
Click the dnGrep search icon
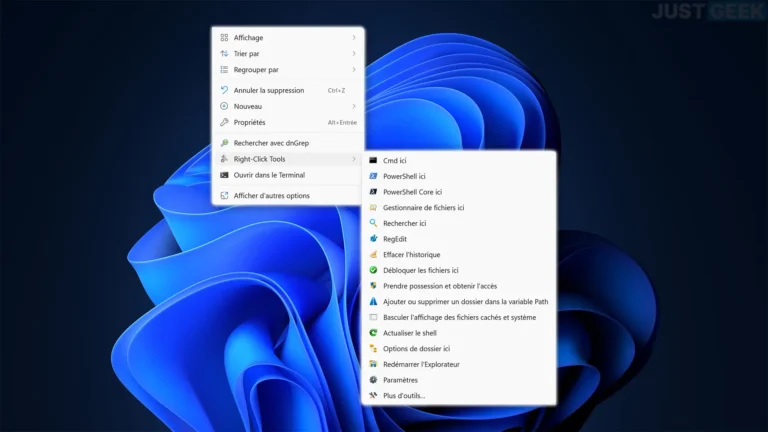coord(224,143)
